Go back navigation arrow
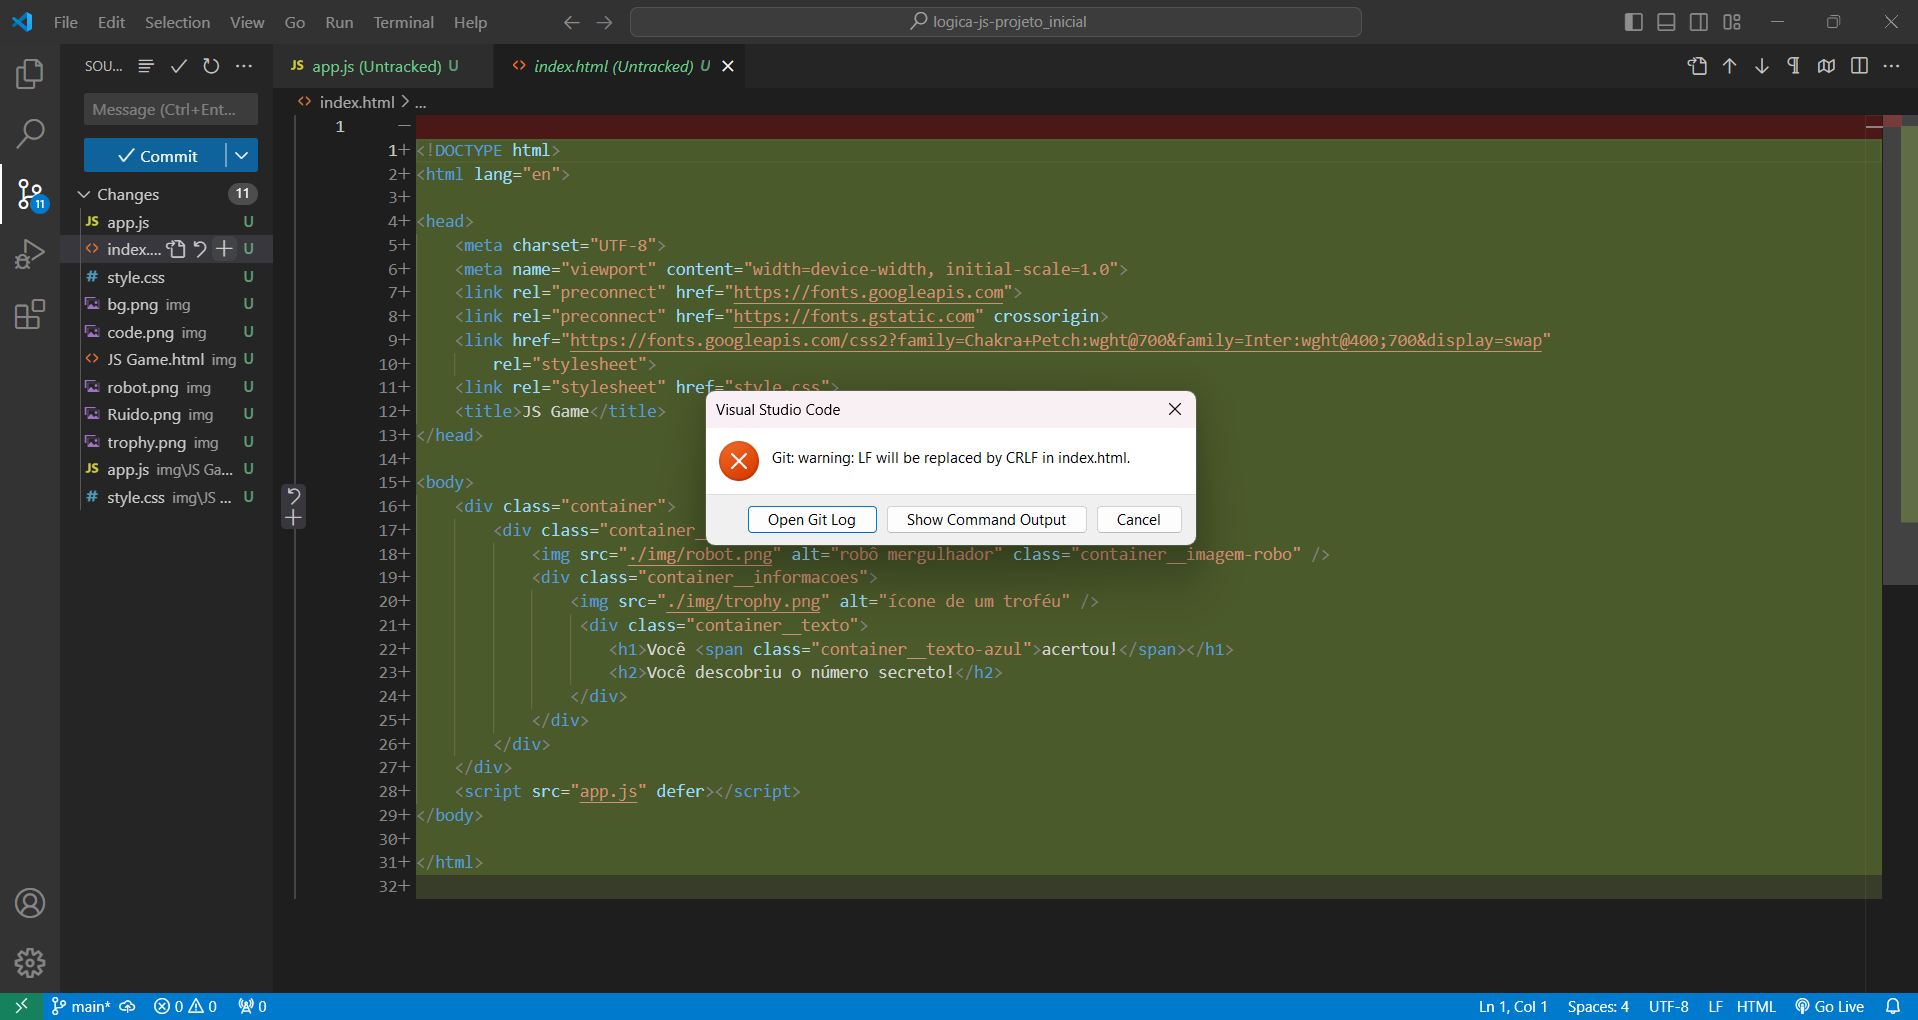This screenshot has width=1918, height=1020. point(572,22)
